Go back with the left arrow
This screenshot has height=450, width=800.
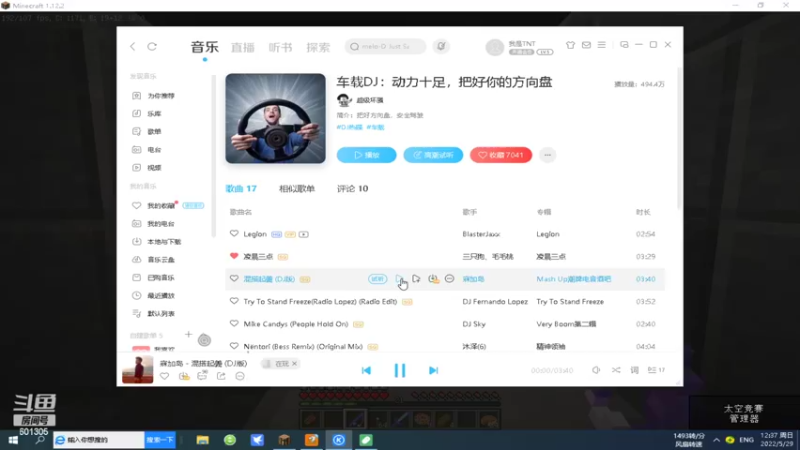[x=133, y=46]
